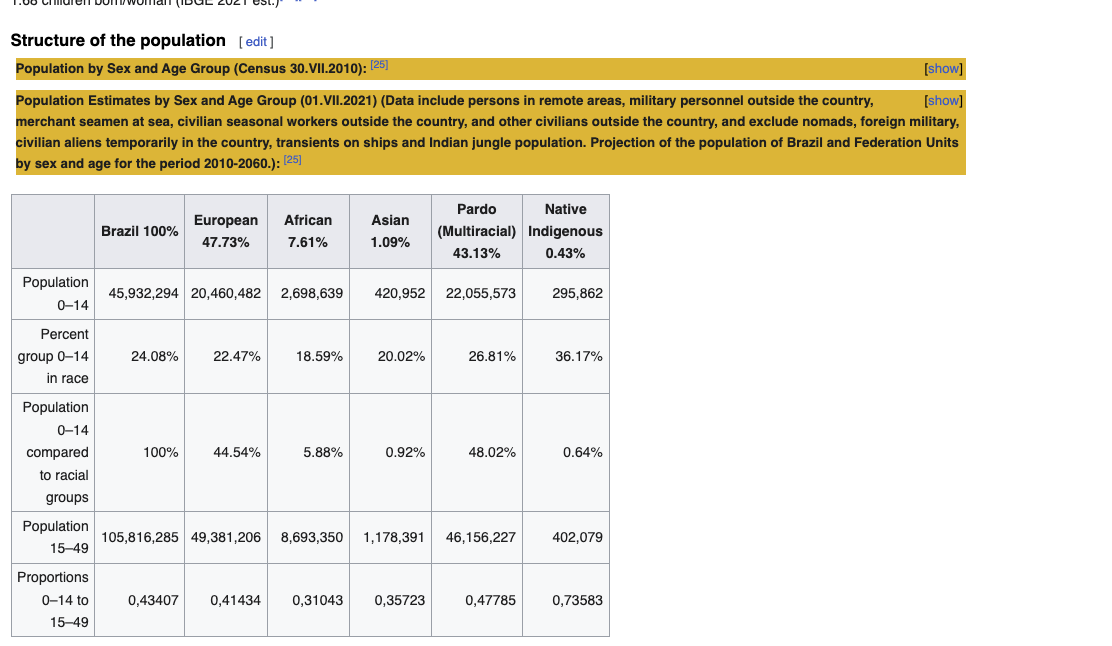This screenshot has height=646, width=1112.
Task: Click the Asian 1.09% column header
Action: (391, 232)
